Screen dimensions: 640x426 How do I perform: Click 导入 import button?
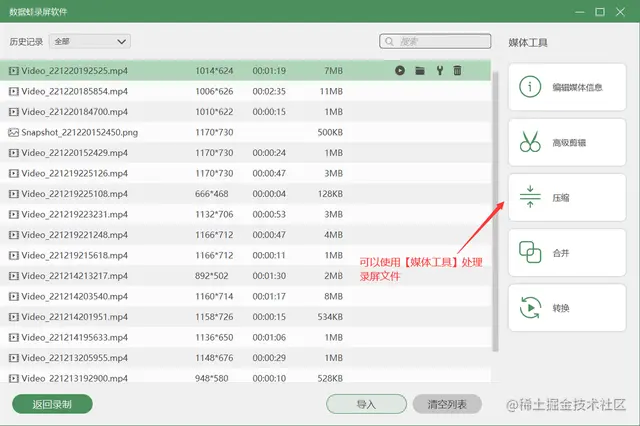click(x=366, y=404)
